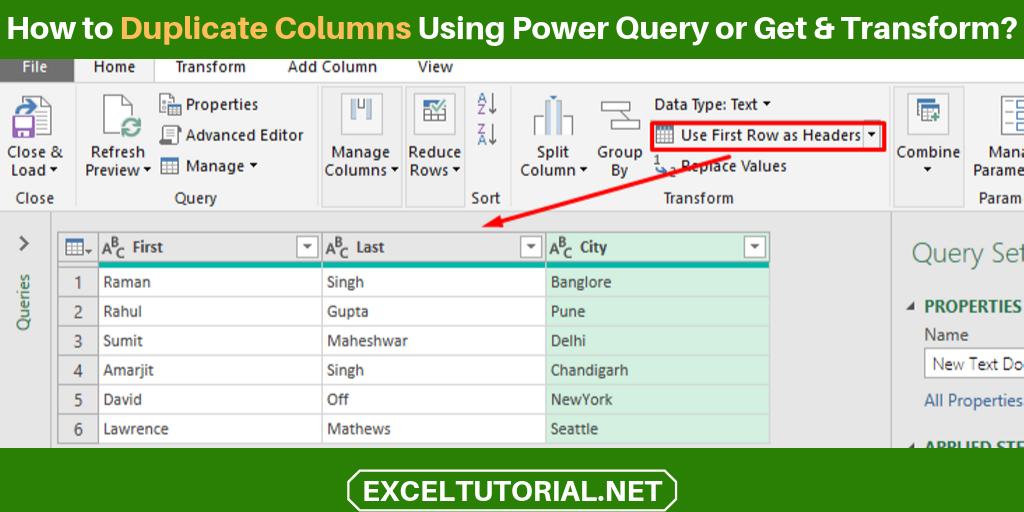Sort ascending A to Z
The height and width of the screenshot is (512, 1024).
(x=487, y=103)
